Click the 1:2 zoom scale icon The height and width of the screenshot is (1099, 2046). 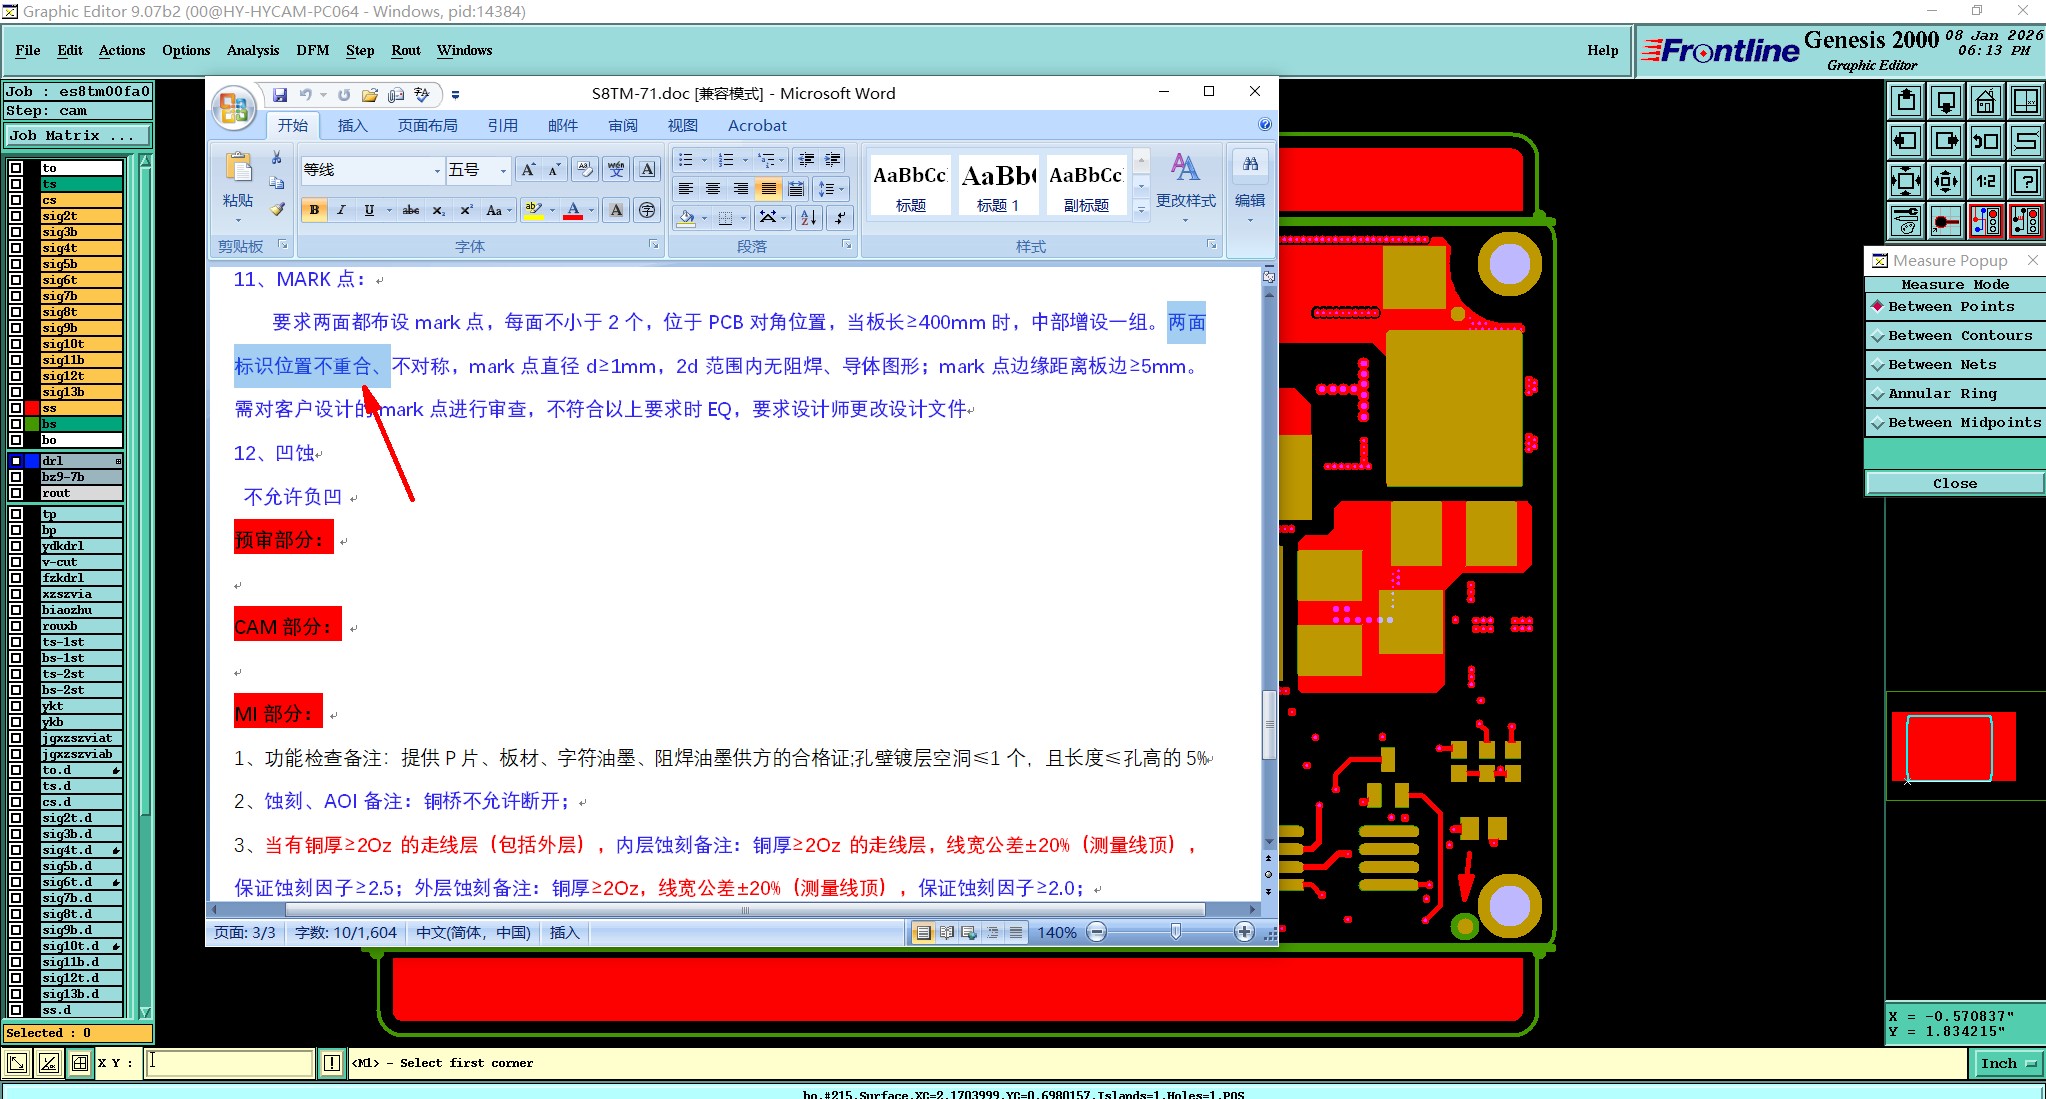click(1985, 181)
